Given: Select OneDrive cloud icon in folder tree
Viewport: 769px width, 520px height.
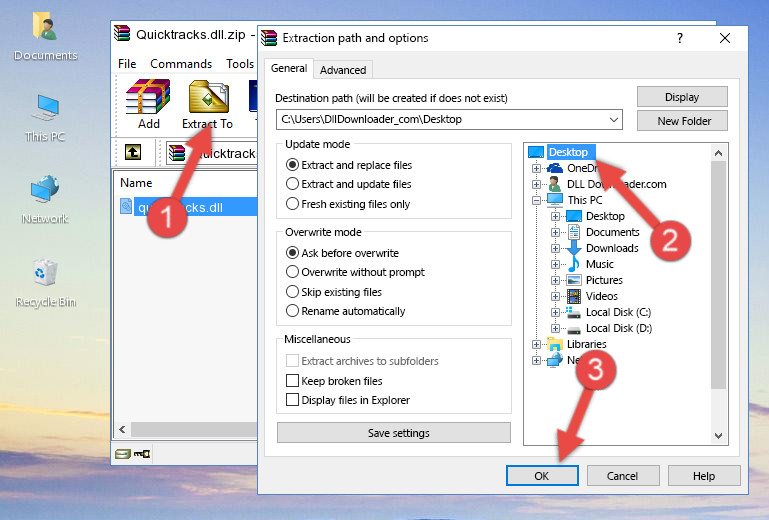Looking at the screenshot, I should [x=555, y=168].
